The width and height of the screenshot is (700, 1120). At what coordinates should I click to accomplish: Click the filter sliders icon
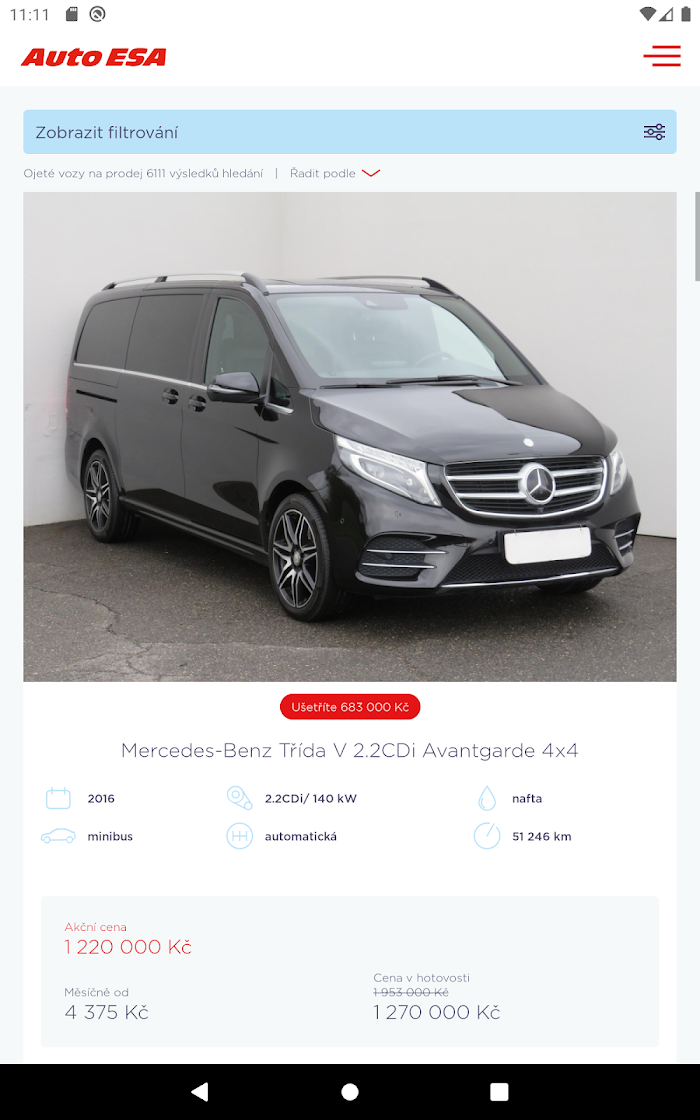tap(654, 132)
